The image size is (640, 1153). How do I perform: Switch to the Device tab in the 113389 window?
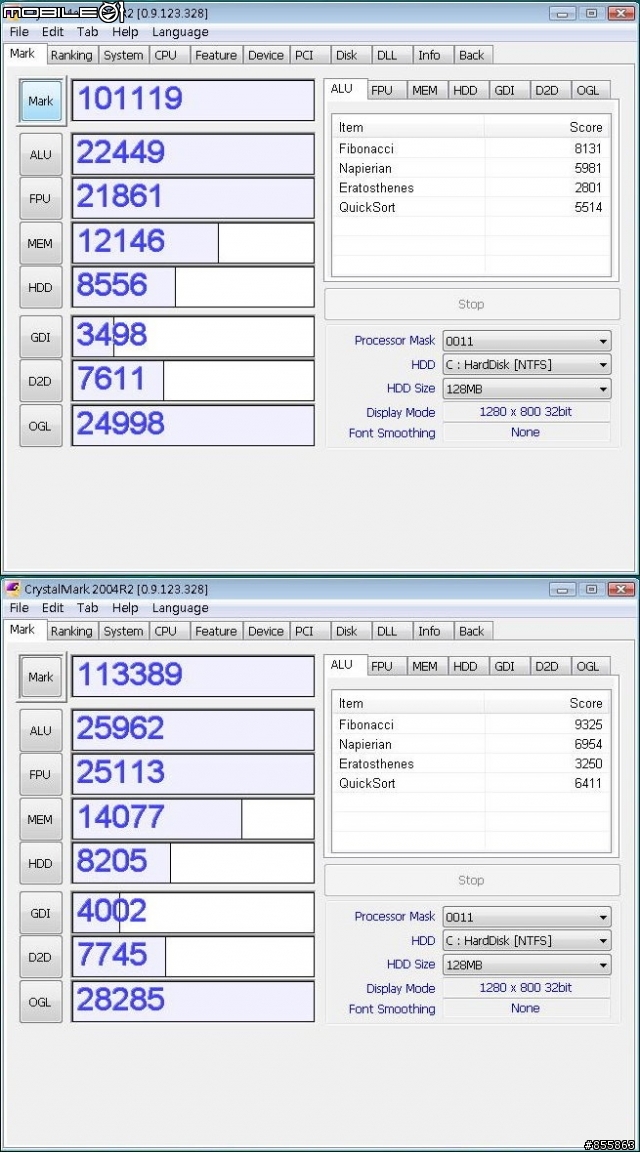(266, 631)
